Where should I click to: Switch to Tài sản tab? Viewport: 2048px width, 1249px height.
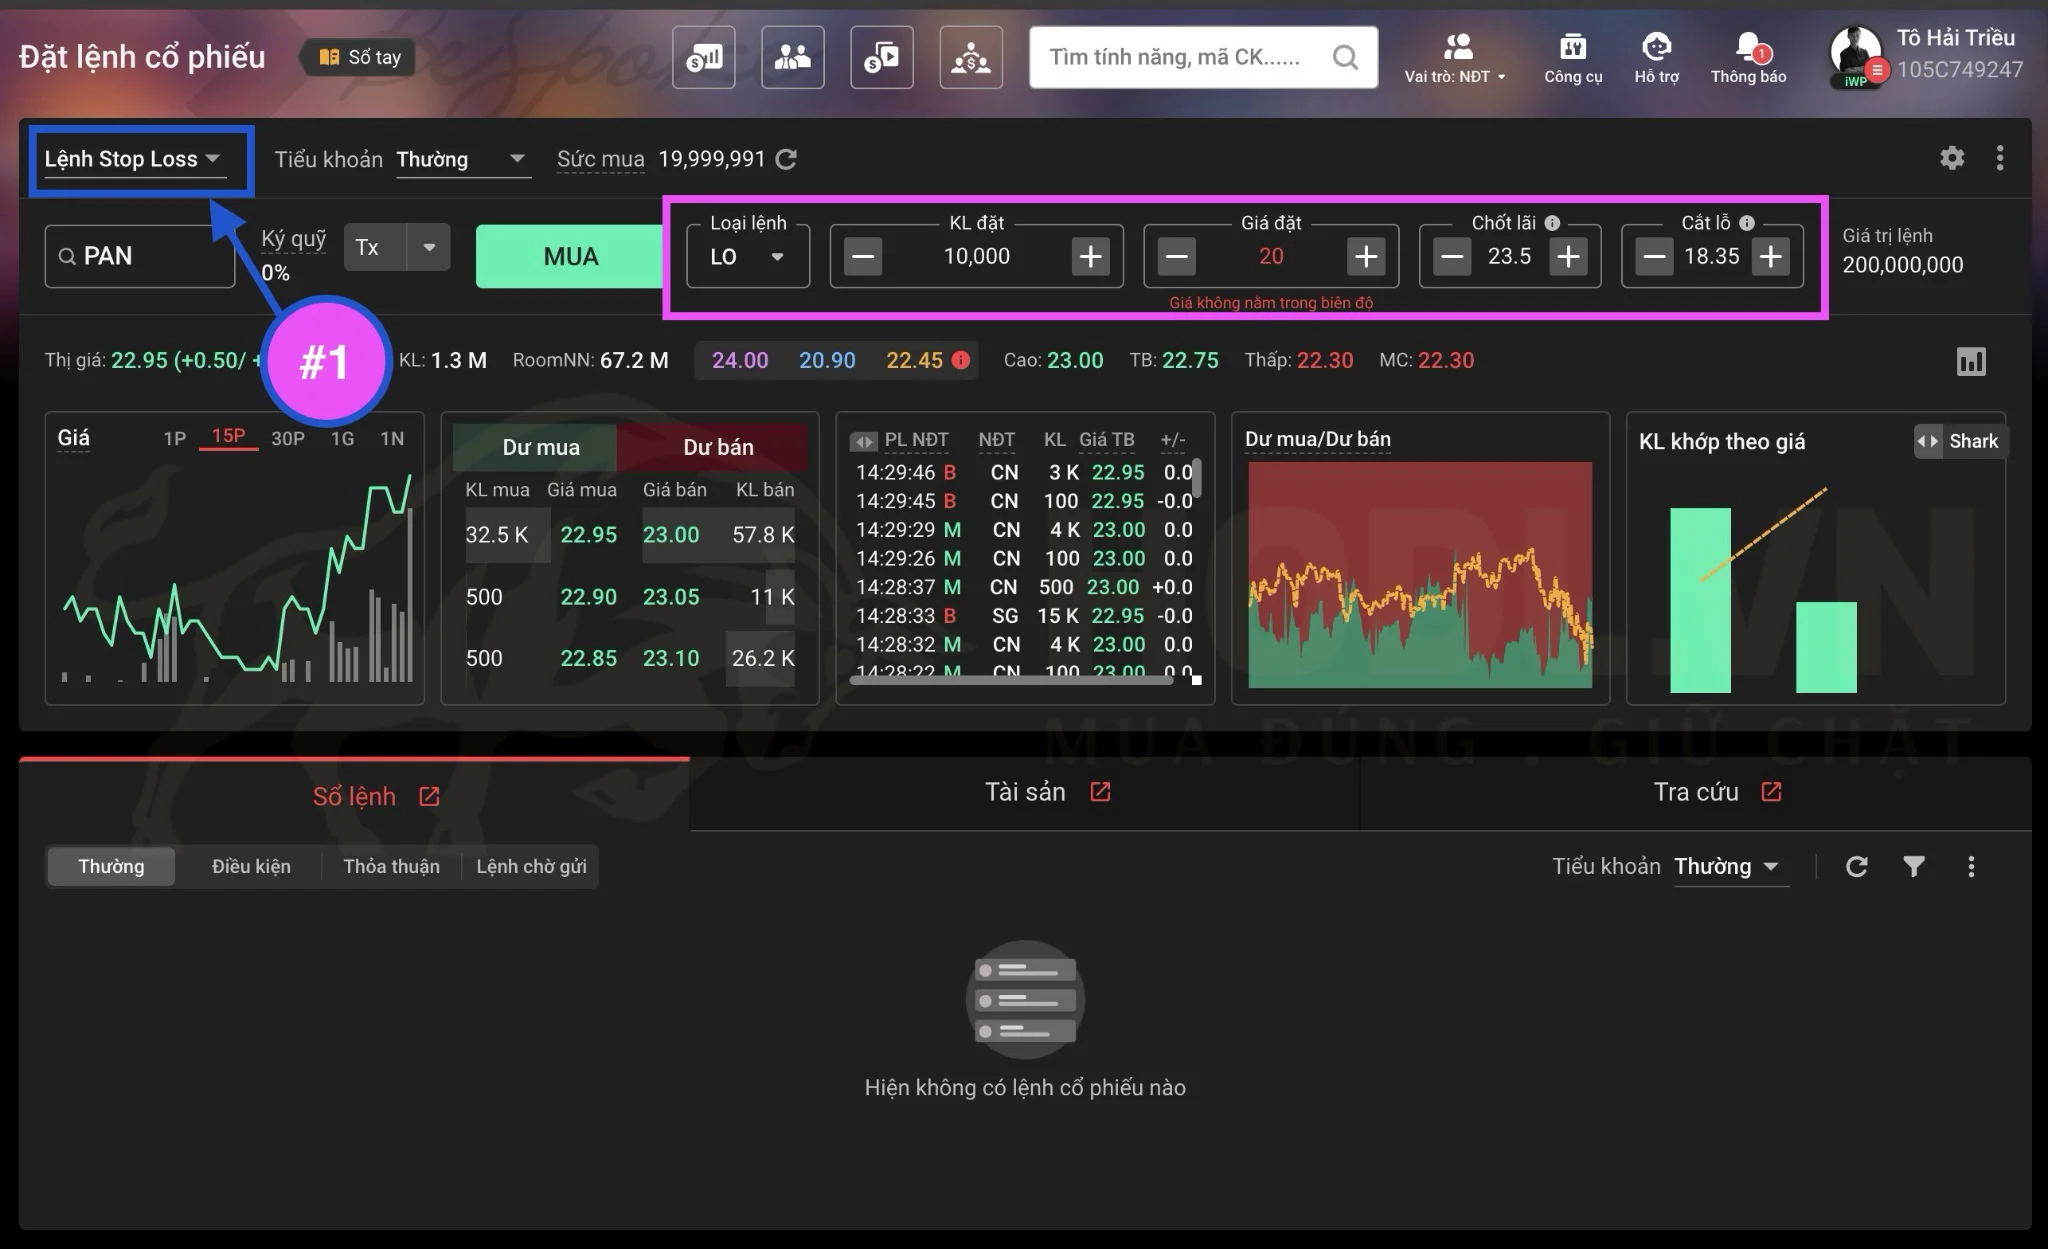pyautogui.click(x=1024, y=792)
